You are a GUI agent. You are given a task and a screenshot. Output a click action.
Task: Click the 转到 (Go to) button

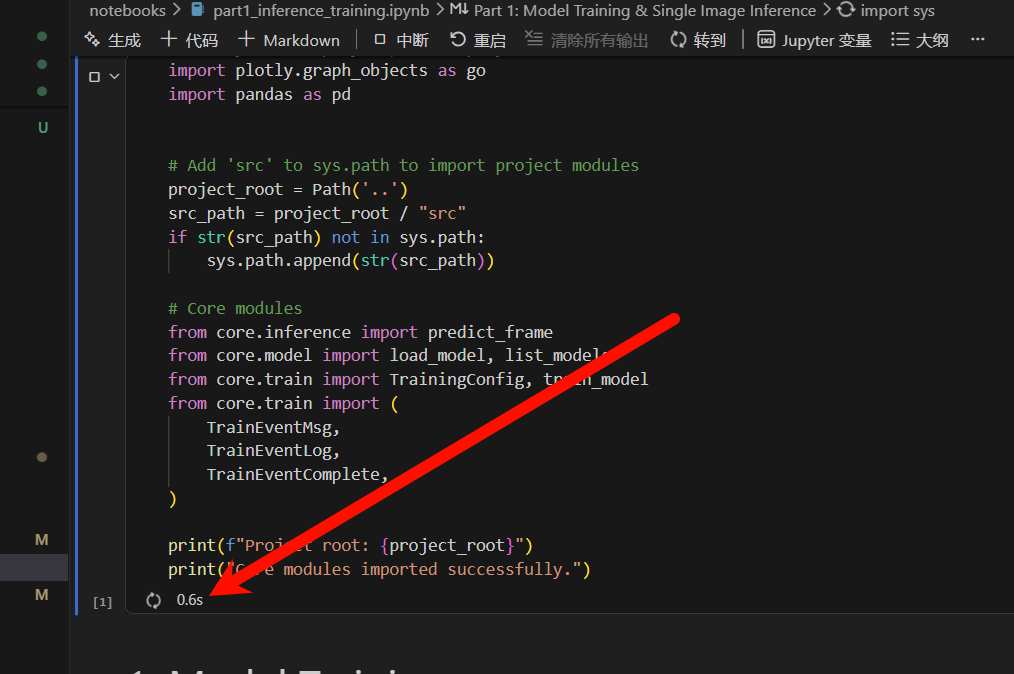click(x=698, y=40)
